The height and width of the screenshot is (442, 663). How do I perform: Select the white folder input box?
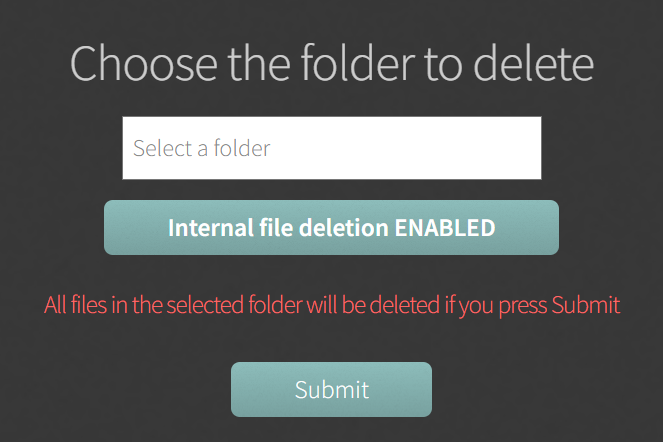click(332, 148)
